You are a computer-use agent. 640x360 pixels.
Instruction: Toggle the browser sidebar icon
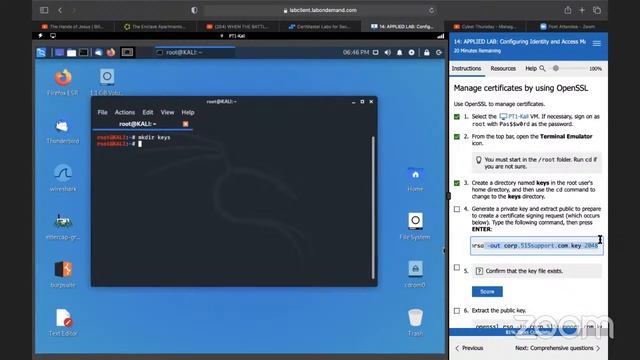tap(44, 10)
